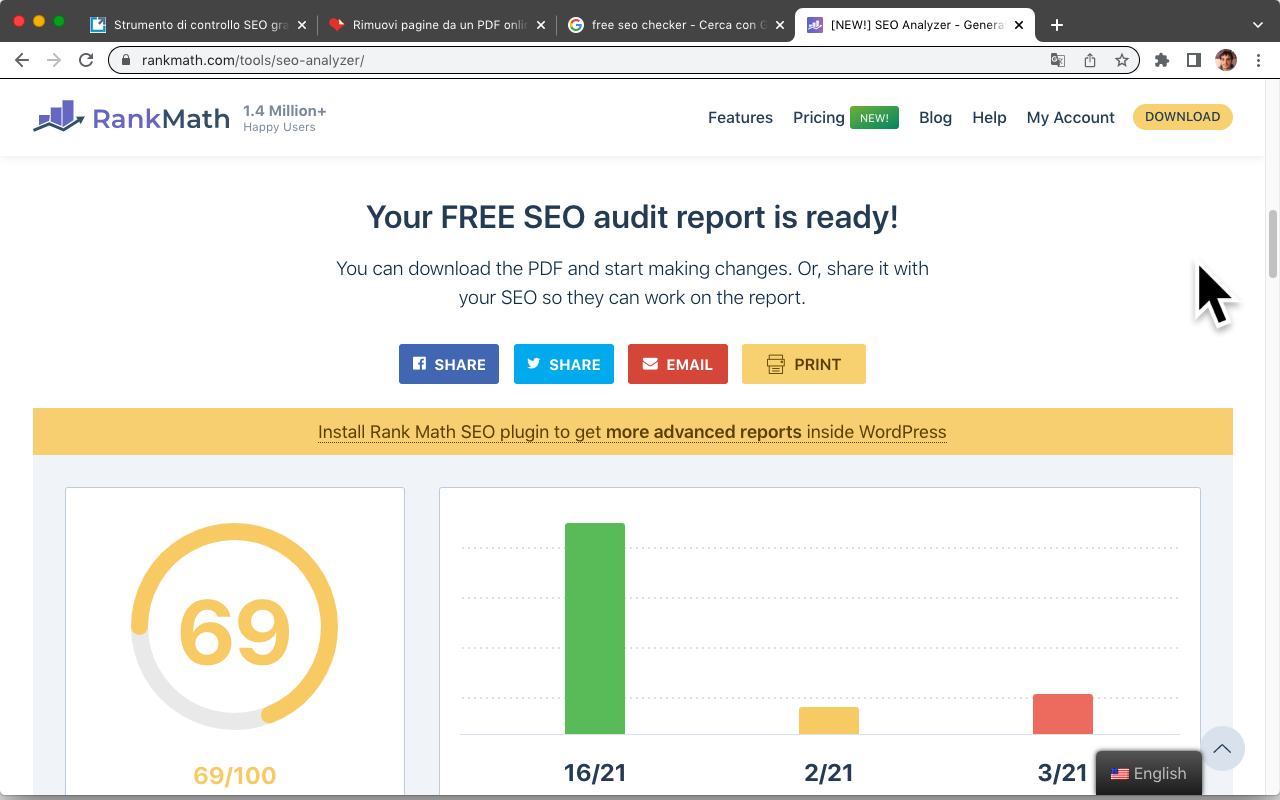The width and height of the screenshot is (1280, 800).
Task: Click the PRINT button
Action: [x=804, y=364]
